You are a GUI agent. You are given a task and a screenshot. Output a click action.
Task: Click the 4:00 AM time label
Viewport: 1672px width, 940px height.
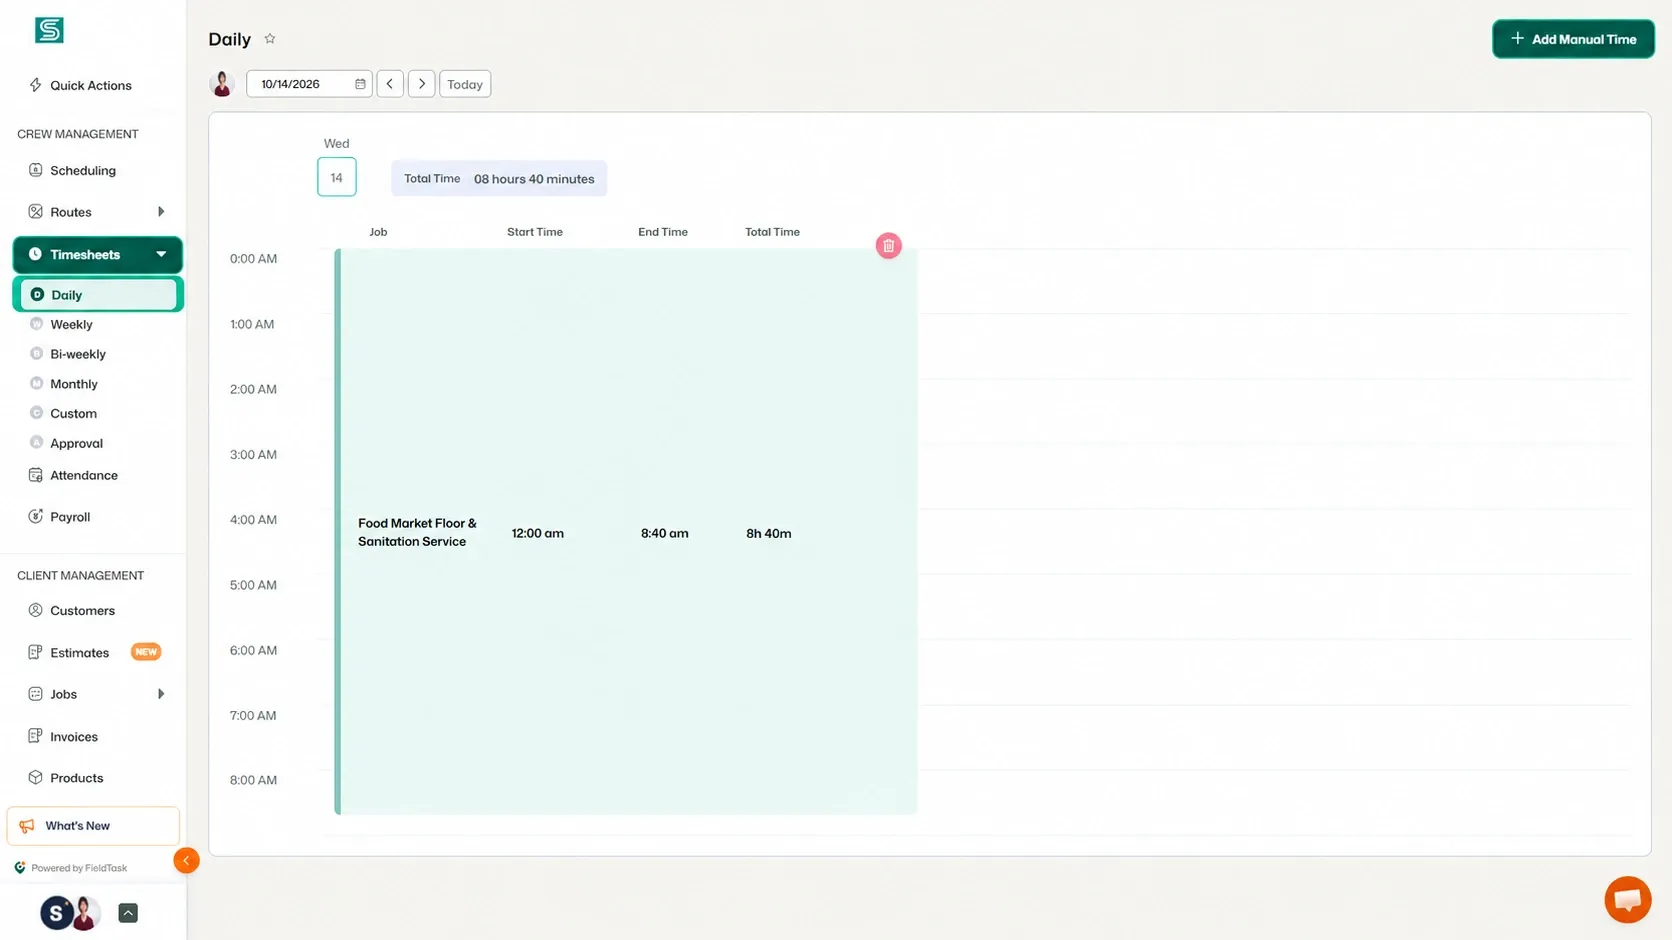[x=253, y=520]
